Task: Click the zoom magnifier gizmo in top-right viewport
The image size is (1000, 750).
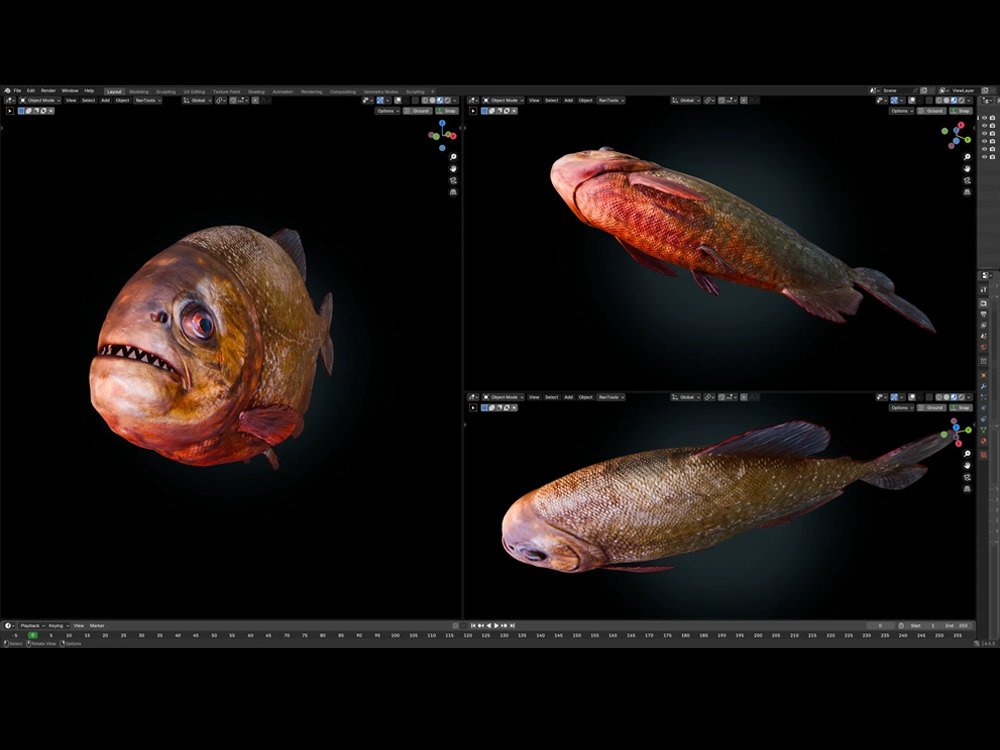Action: (x=967, y=157)
